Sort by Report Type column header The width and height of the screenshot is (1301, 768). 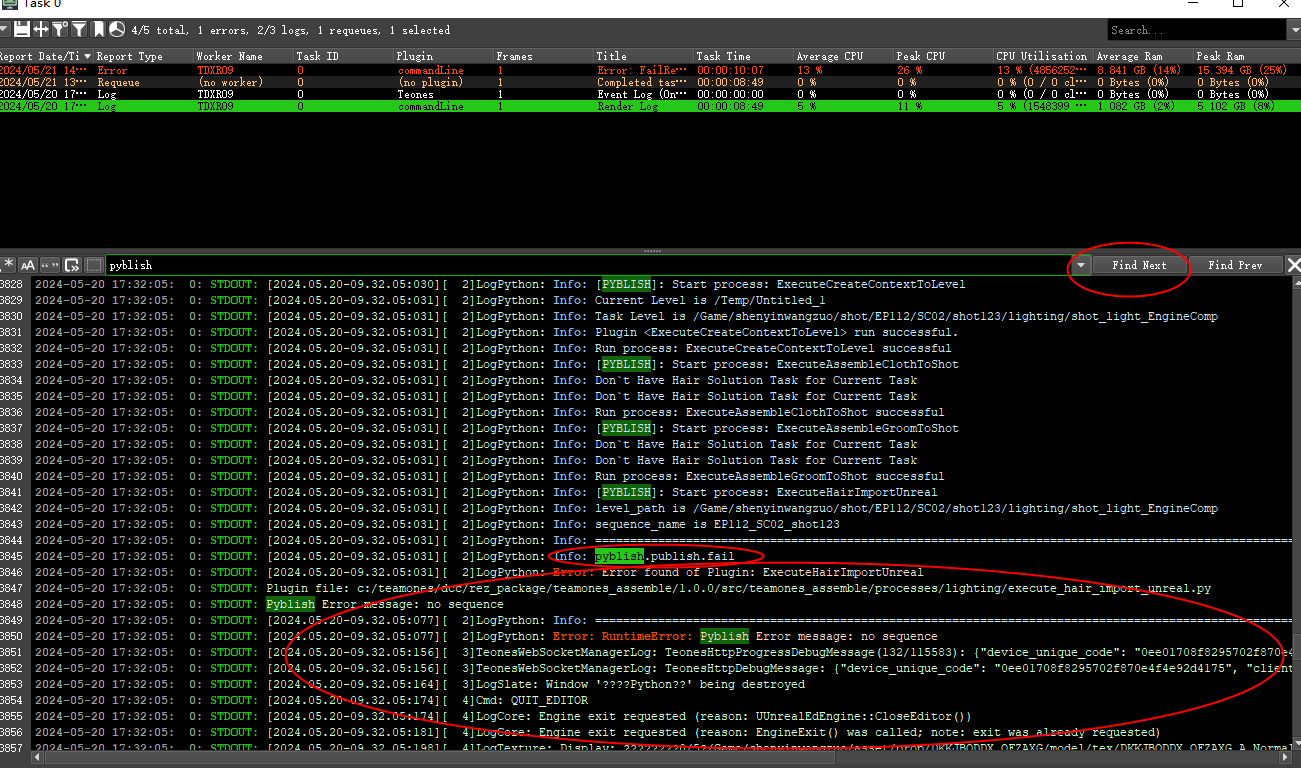(x=130, y=56)
